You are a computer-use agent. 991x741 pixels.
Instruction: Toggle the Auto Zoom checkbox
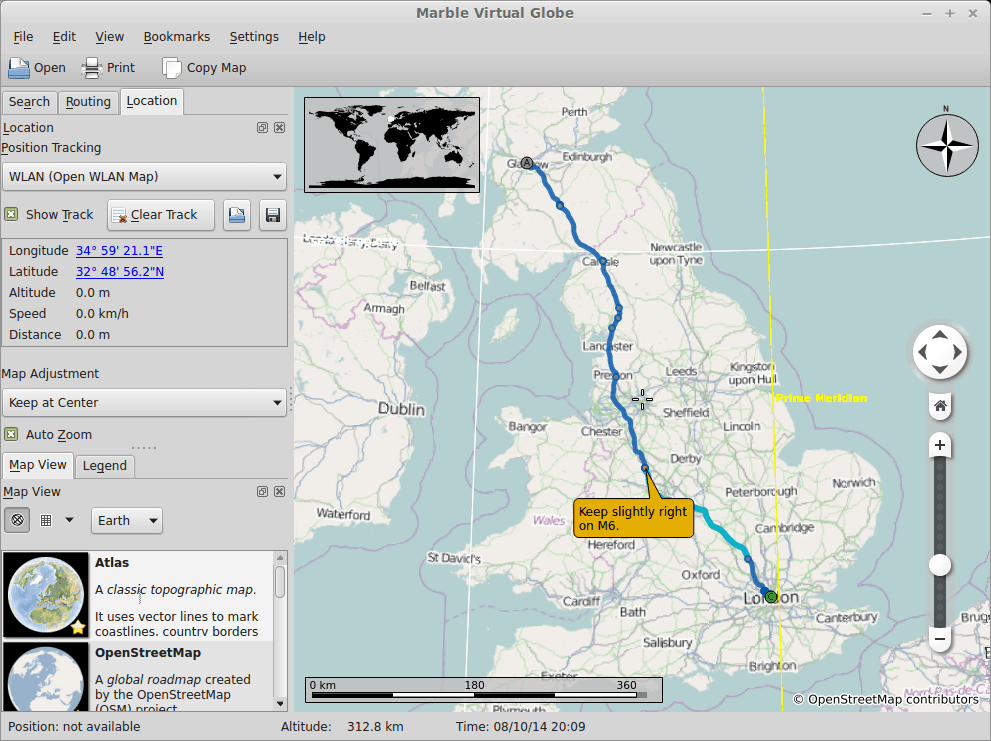(x=11, y=434)
